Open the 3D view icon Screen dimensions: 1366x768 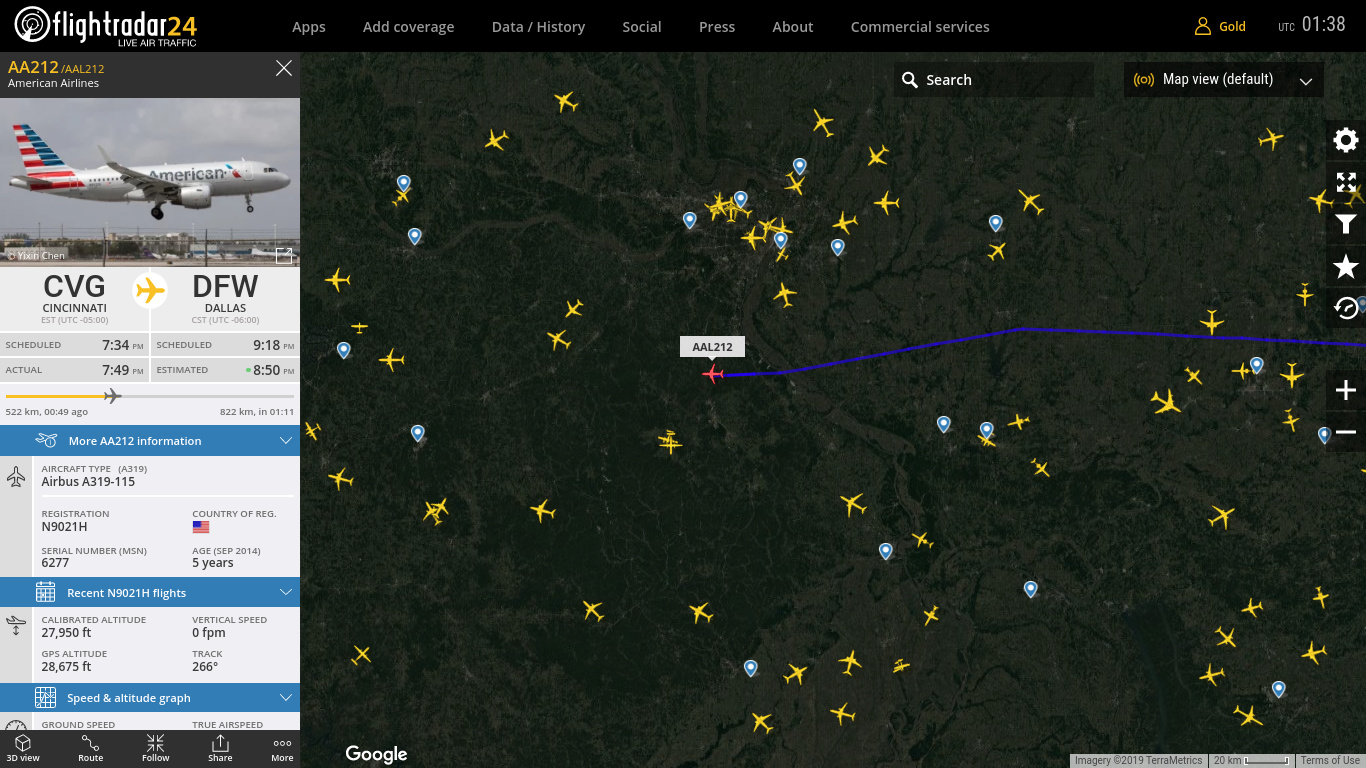tap(23, 748)
